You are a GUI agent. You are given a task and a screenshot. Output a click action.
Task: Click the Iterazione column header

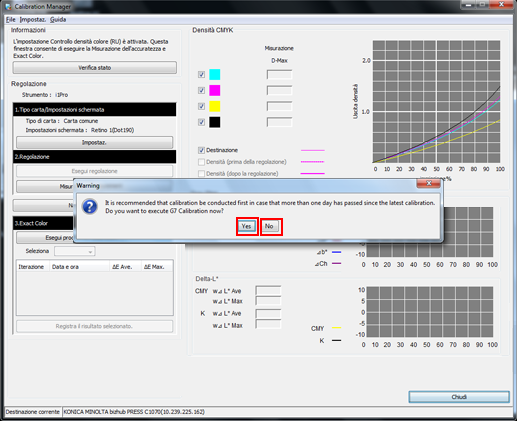coord(33,267)
